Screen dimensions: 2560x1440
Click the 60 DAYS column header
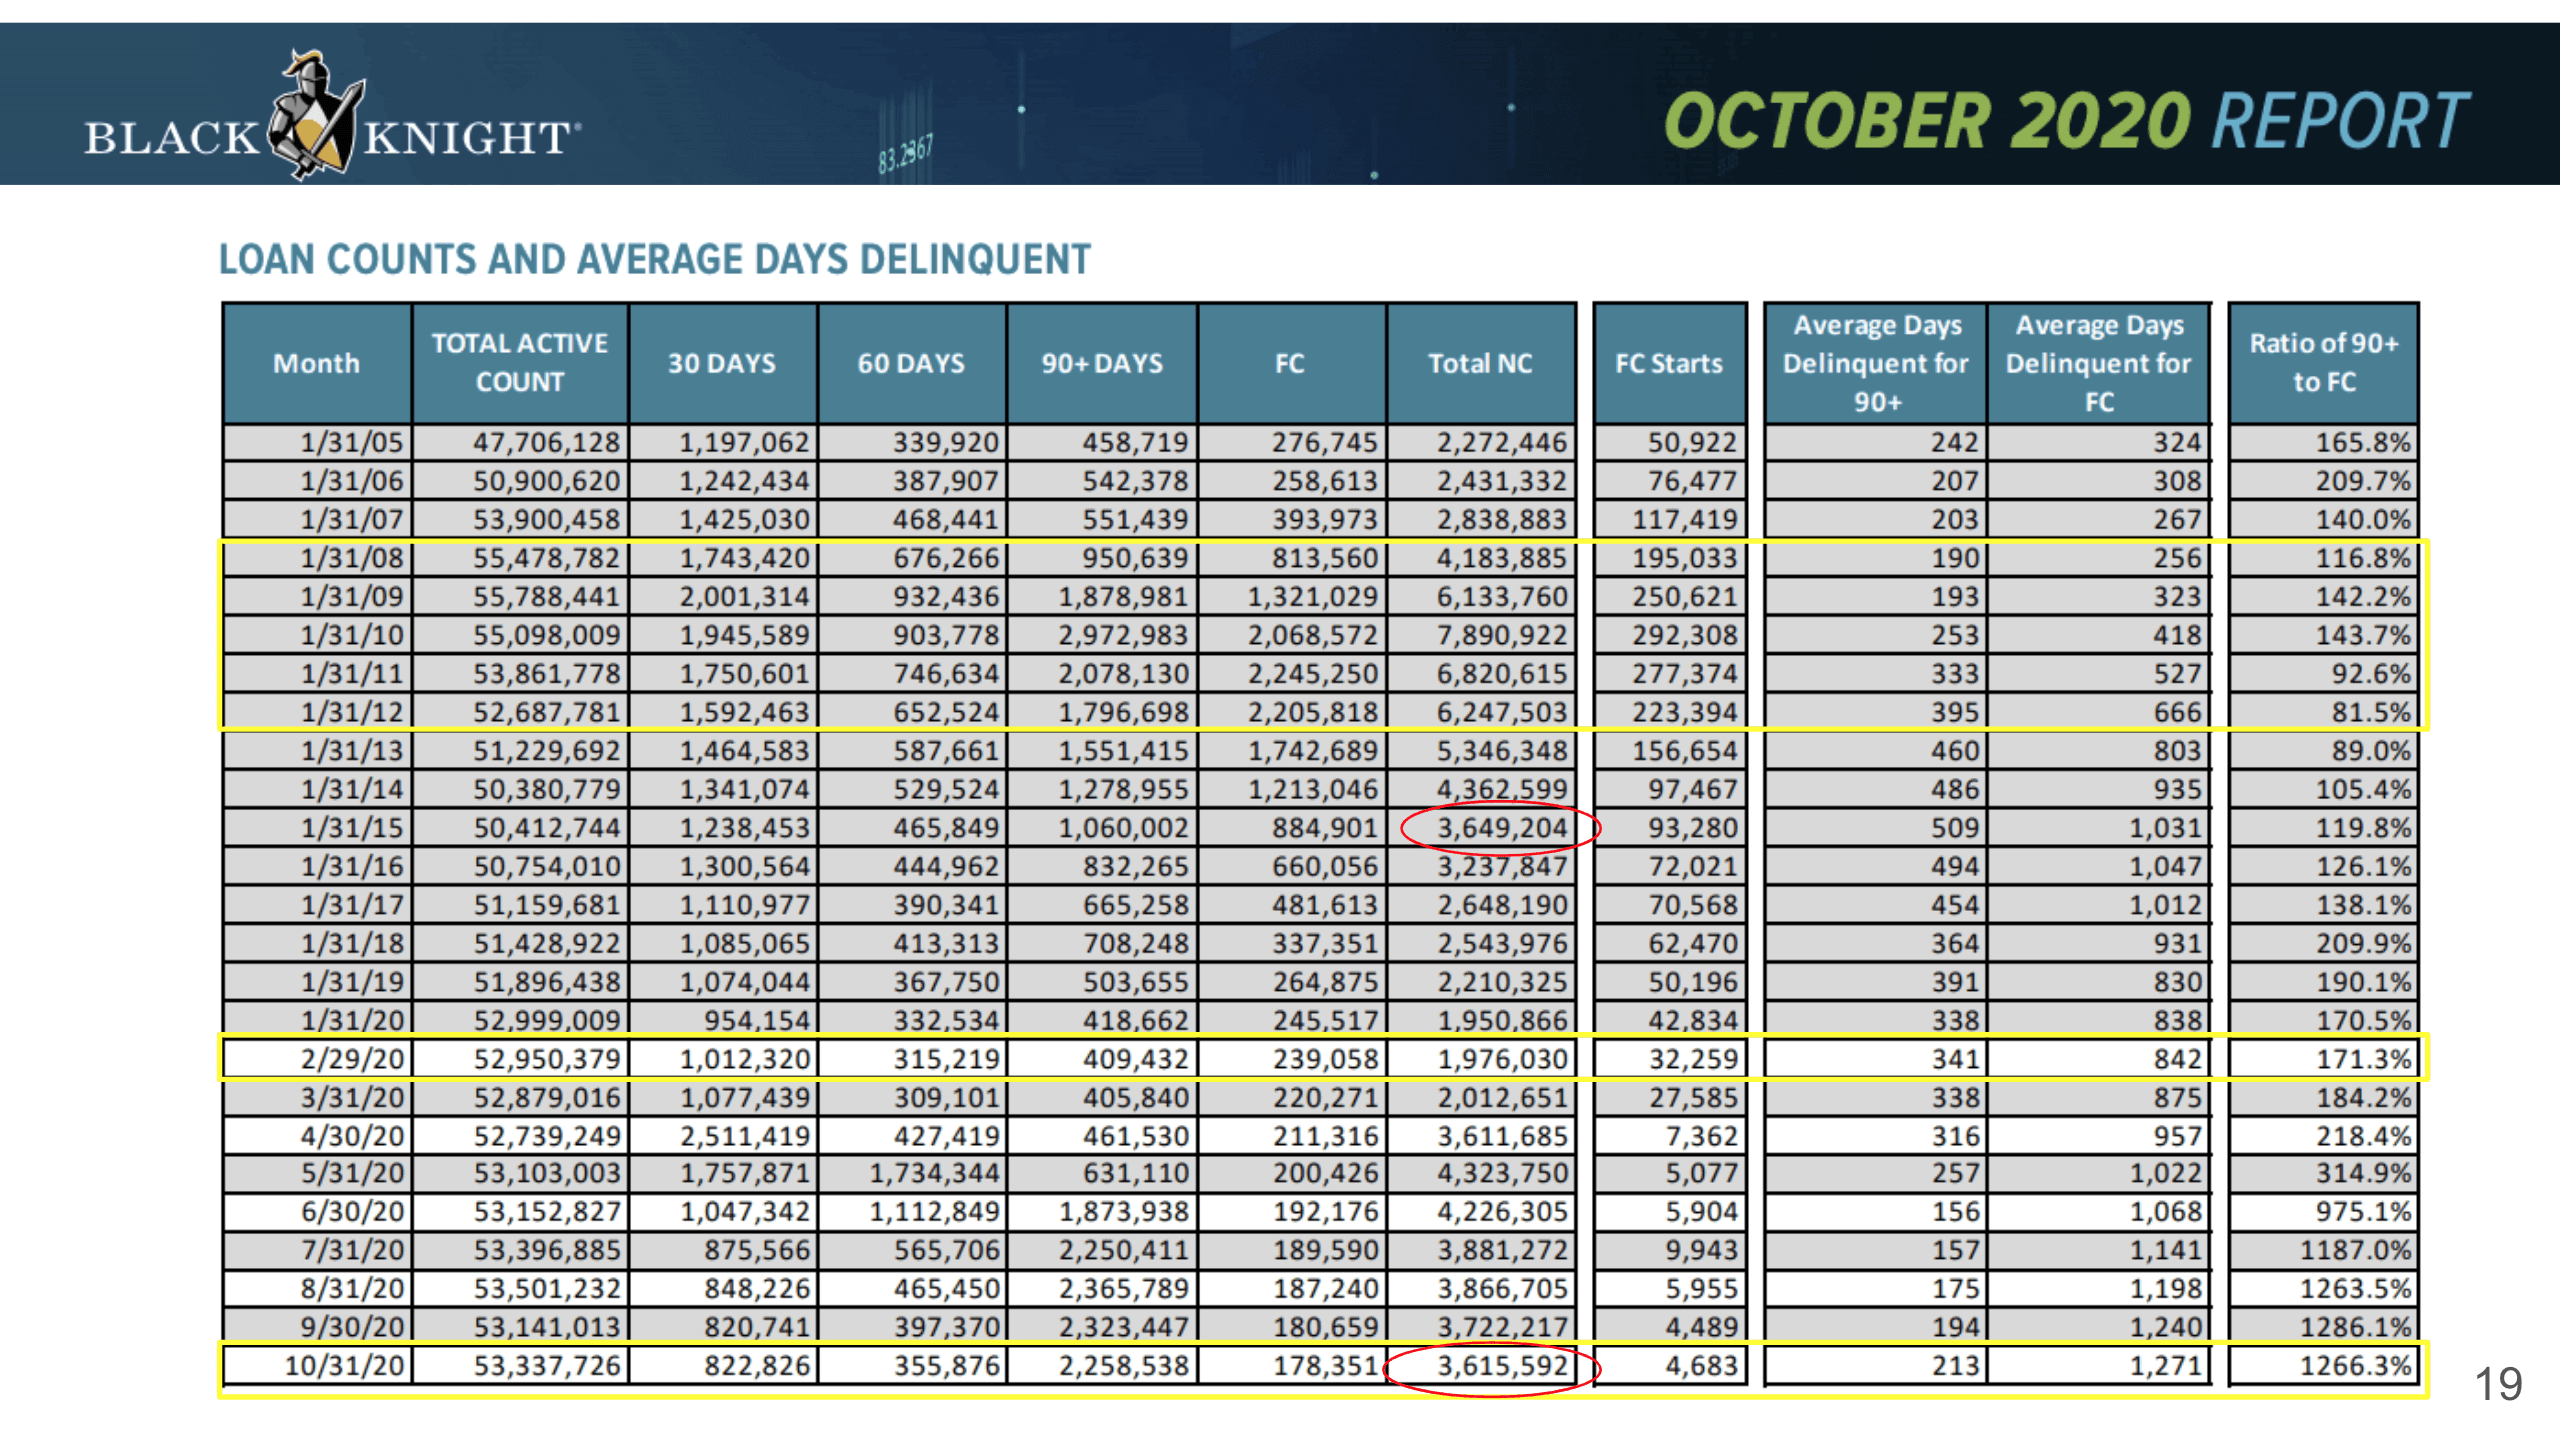tap(911, 363)
